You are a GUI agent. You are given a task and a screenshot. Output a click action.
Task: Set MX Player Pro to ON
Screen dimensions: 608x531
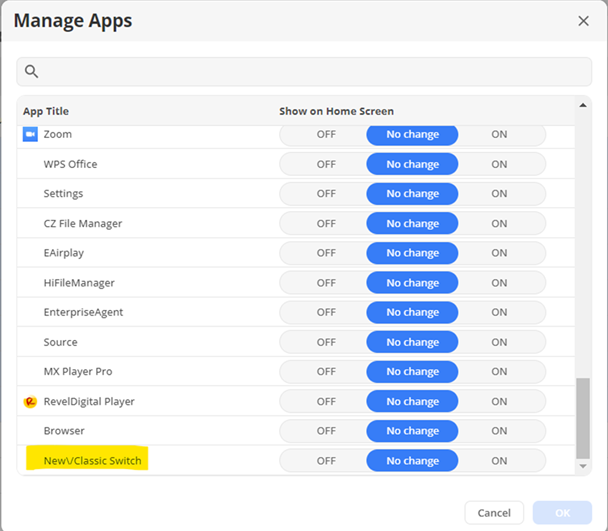point(499,372)
